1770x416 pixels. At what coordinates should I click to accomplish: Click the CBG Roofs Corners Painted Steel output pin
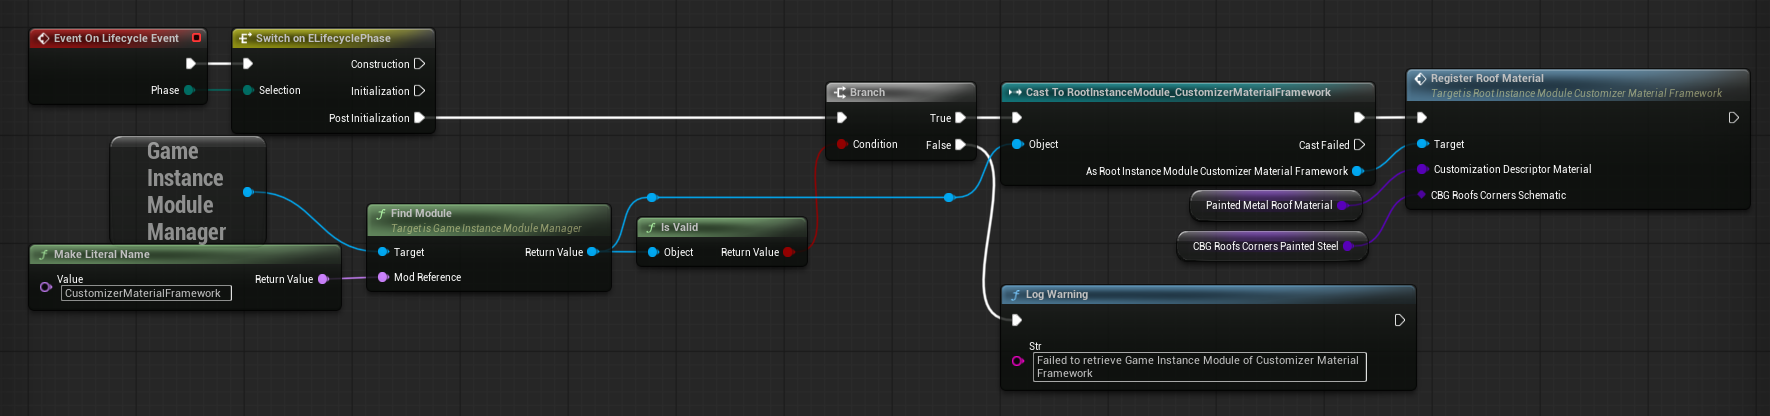pyautogui.click(x=1348, y=246)
